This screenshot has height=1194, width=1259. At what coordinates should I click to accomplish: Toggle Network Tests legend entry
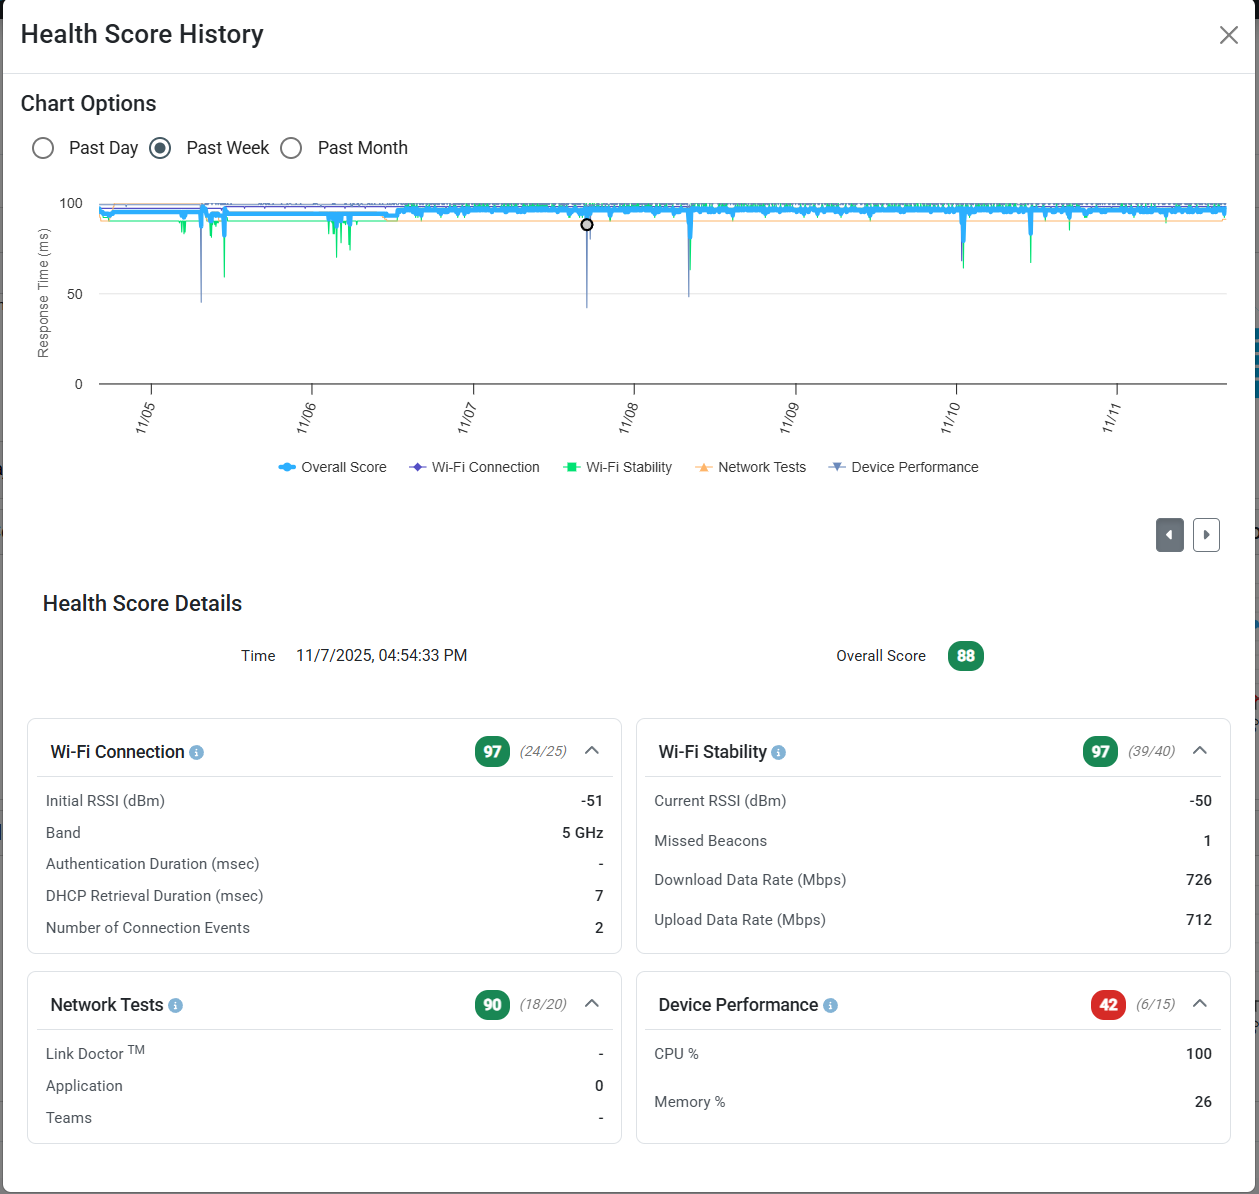[x=751, y=467]
